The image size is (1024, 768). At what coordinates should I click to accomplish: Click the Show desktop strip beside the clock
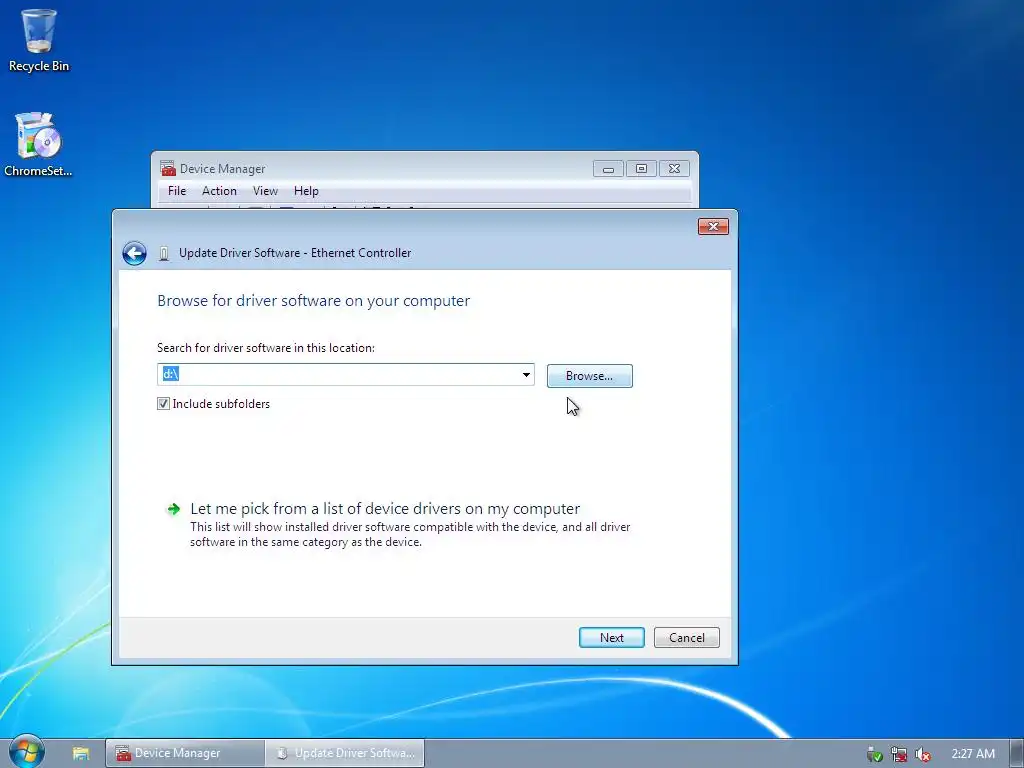coord(1017,753)
